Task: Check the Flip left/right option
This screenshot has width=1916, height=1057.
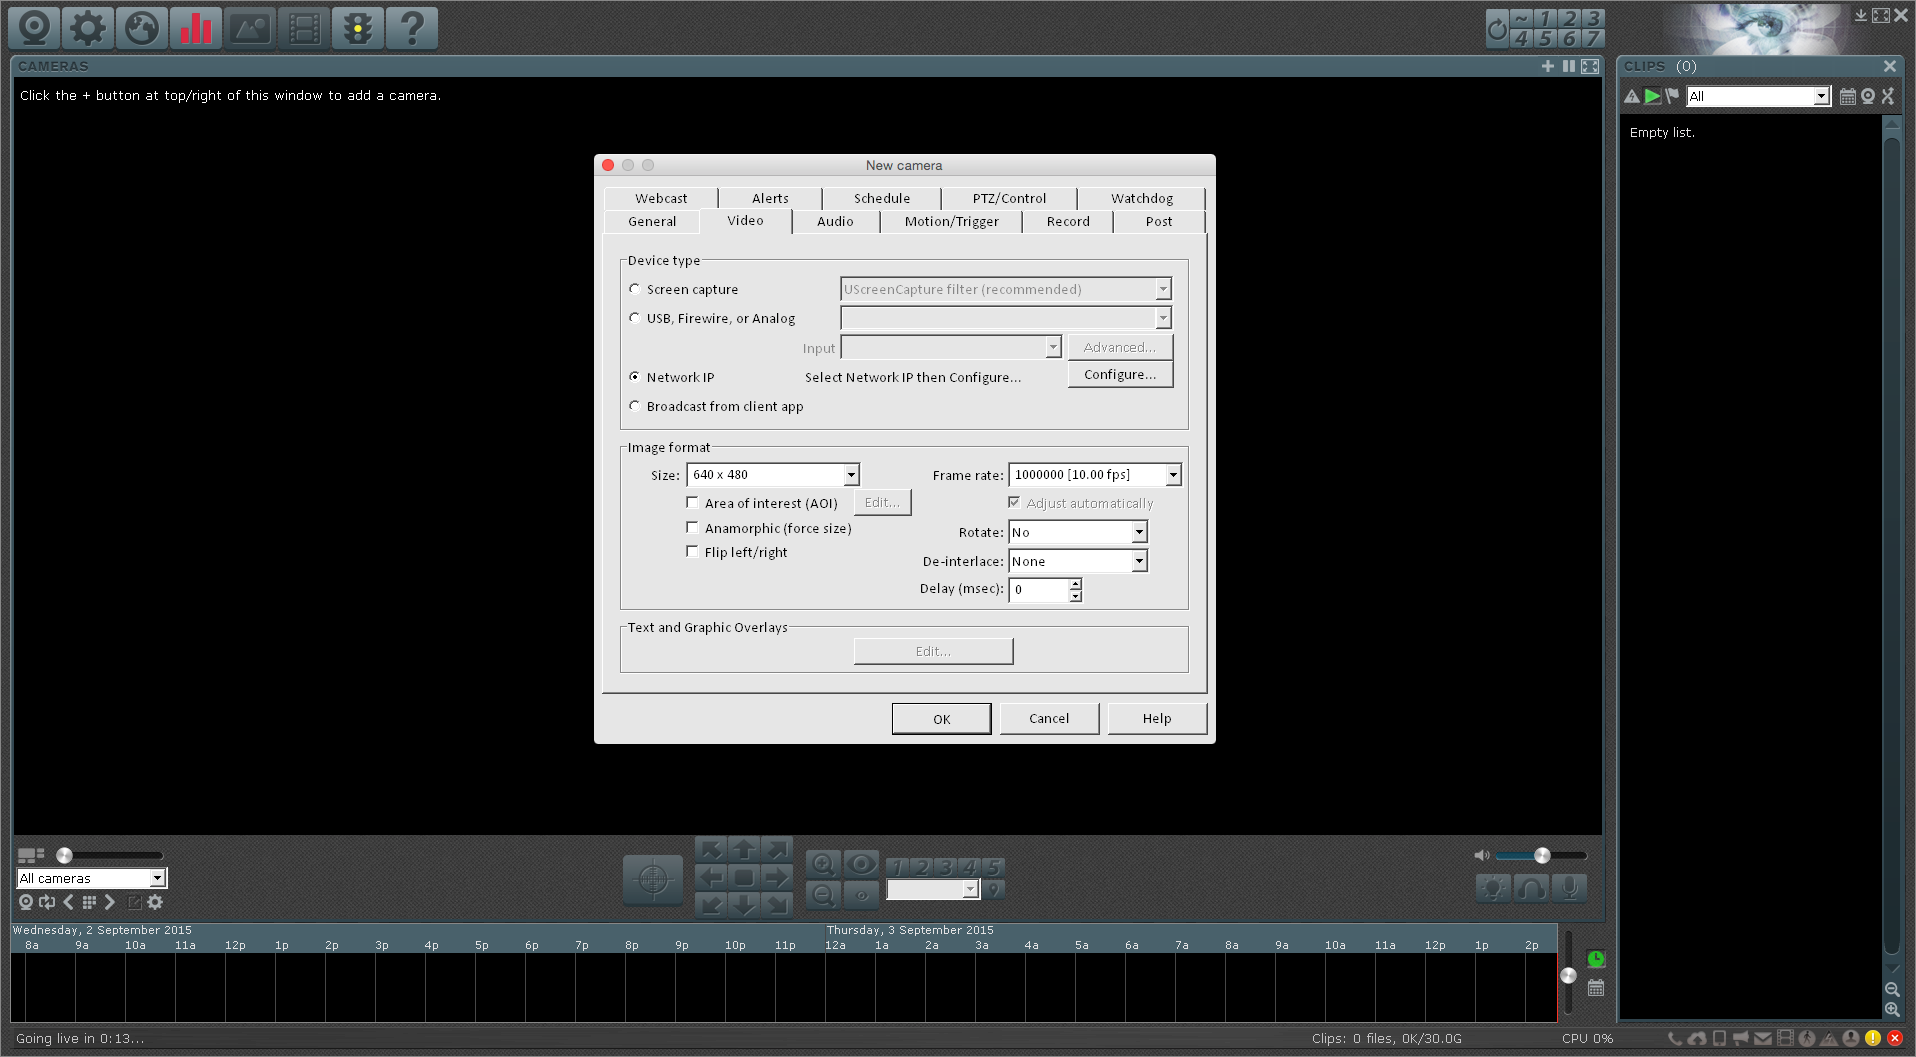Action: pyautogui.click(x=692, y=551)
